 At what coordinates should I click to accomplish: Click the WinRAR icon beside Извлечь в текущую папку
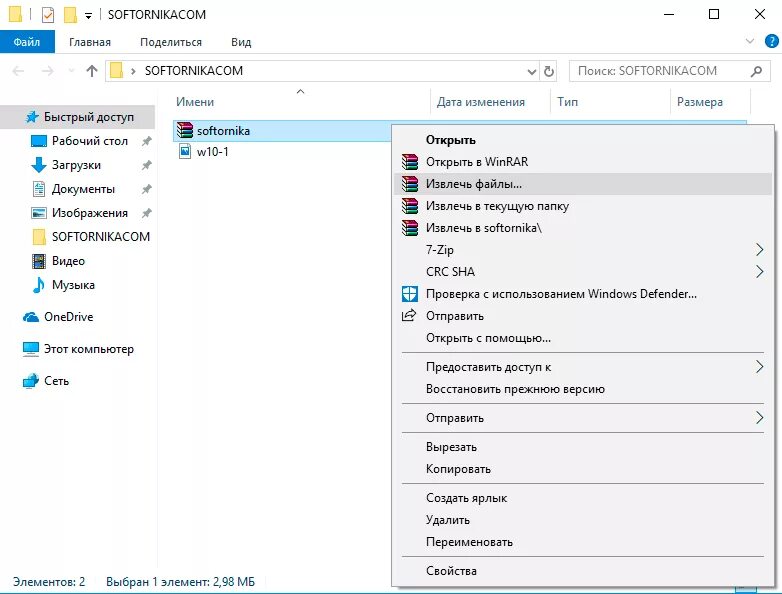coord(410,206)
